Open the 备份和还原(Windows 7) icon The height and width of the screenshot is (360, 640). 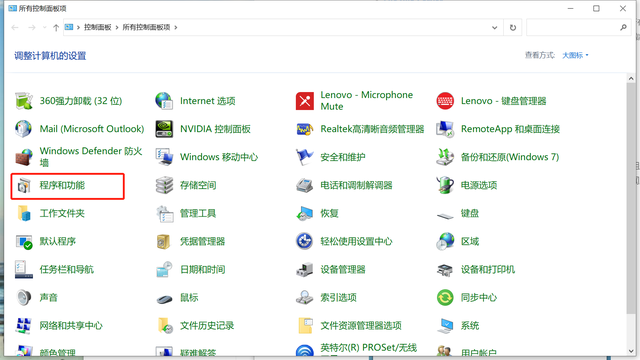tap(445, 157)
